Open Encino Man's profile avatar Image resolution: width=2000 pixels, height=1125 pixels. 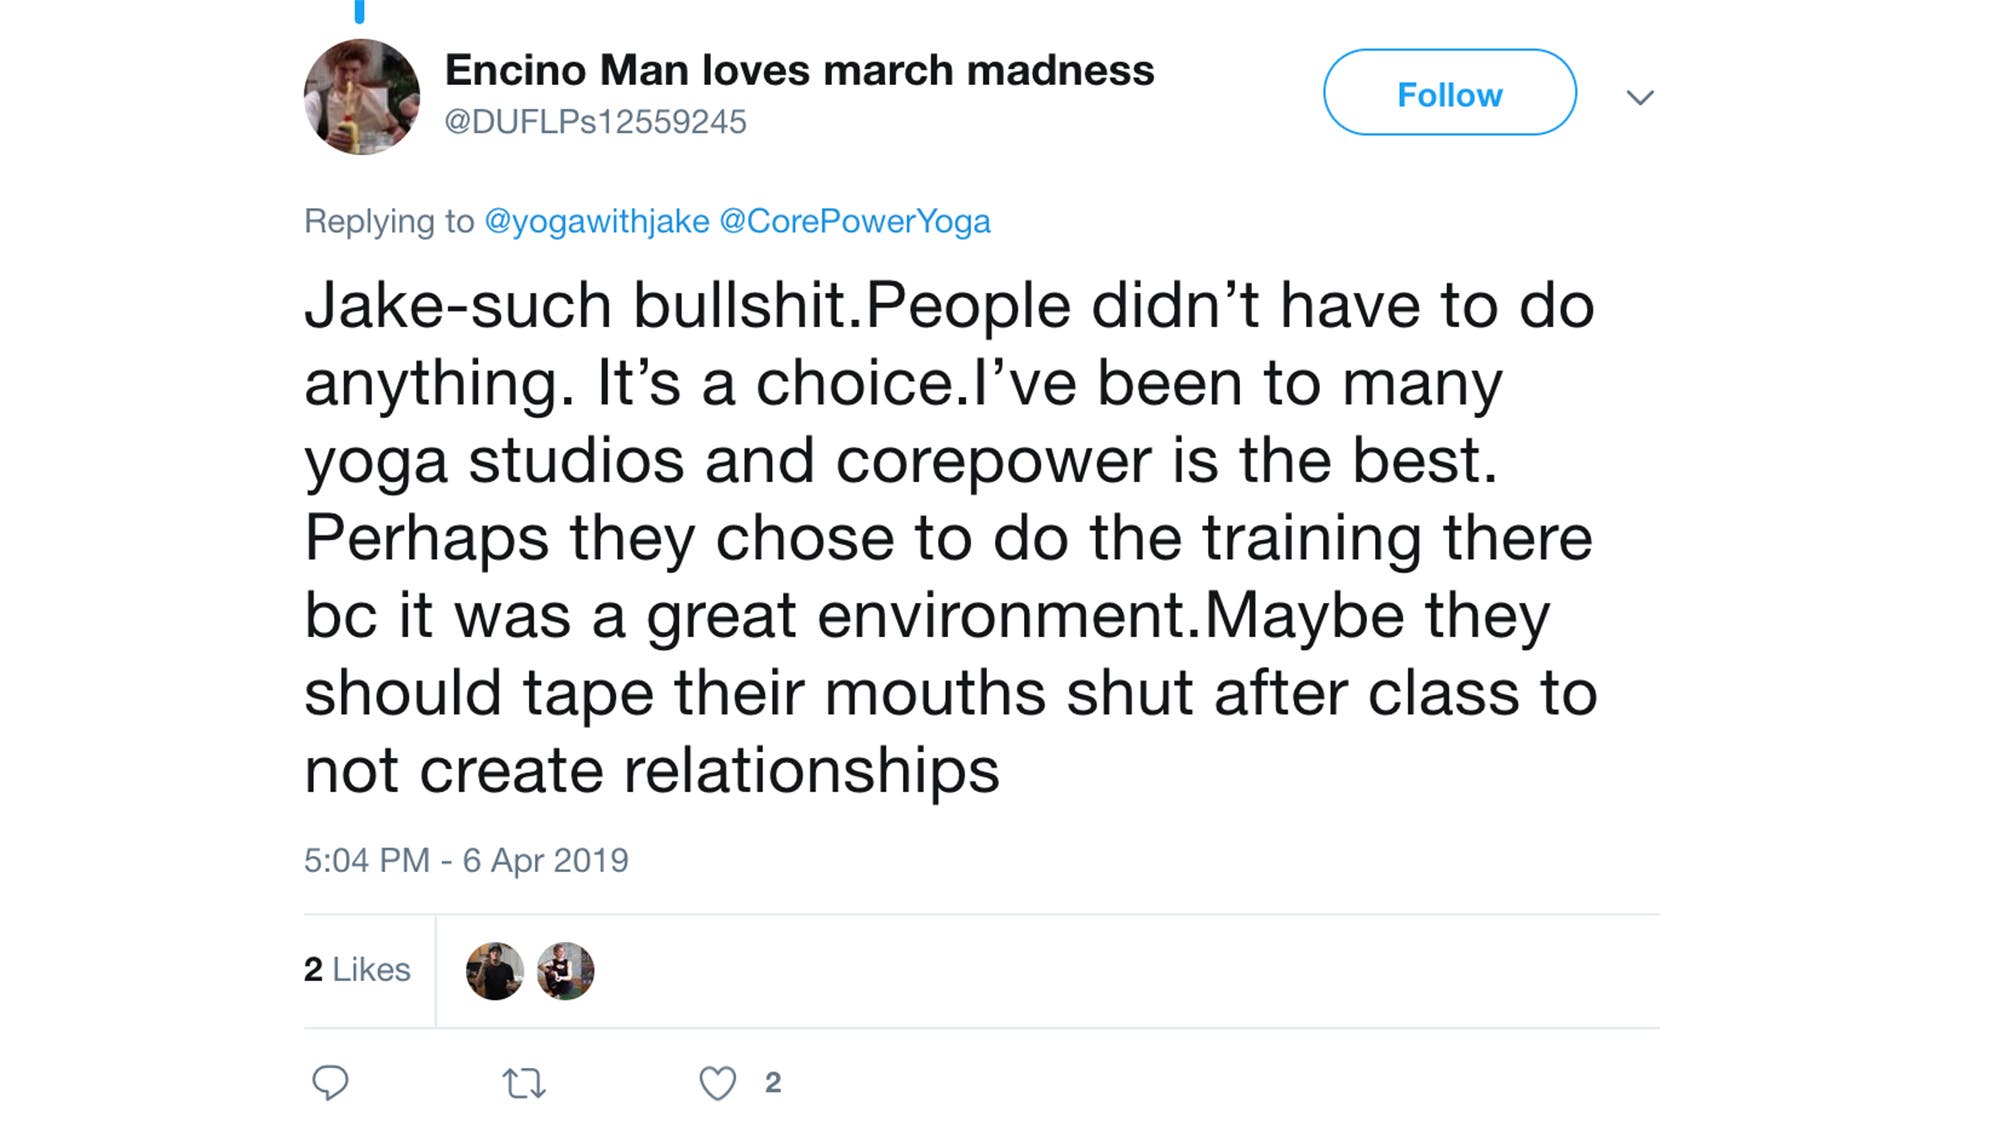362,97
